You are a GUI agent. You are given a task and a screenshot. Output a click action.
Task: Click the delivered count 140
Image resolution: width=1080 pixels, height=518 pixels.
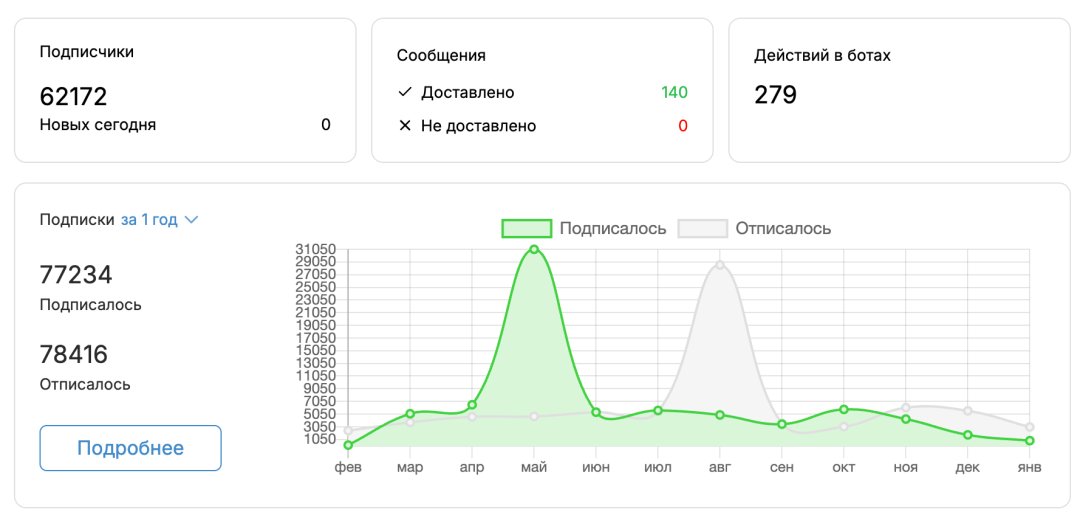674,93
